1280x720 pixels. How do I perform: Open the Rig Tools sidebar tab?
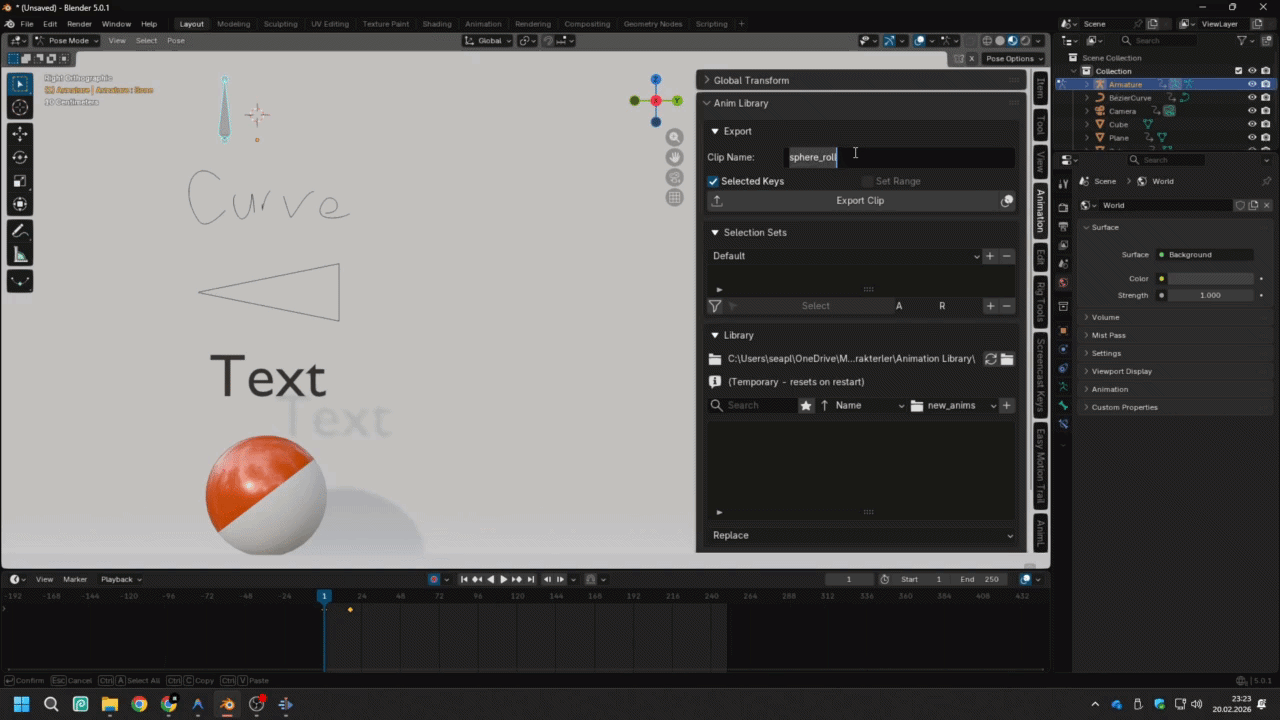(x=1040, y=302)
